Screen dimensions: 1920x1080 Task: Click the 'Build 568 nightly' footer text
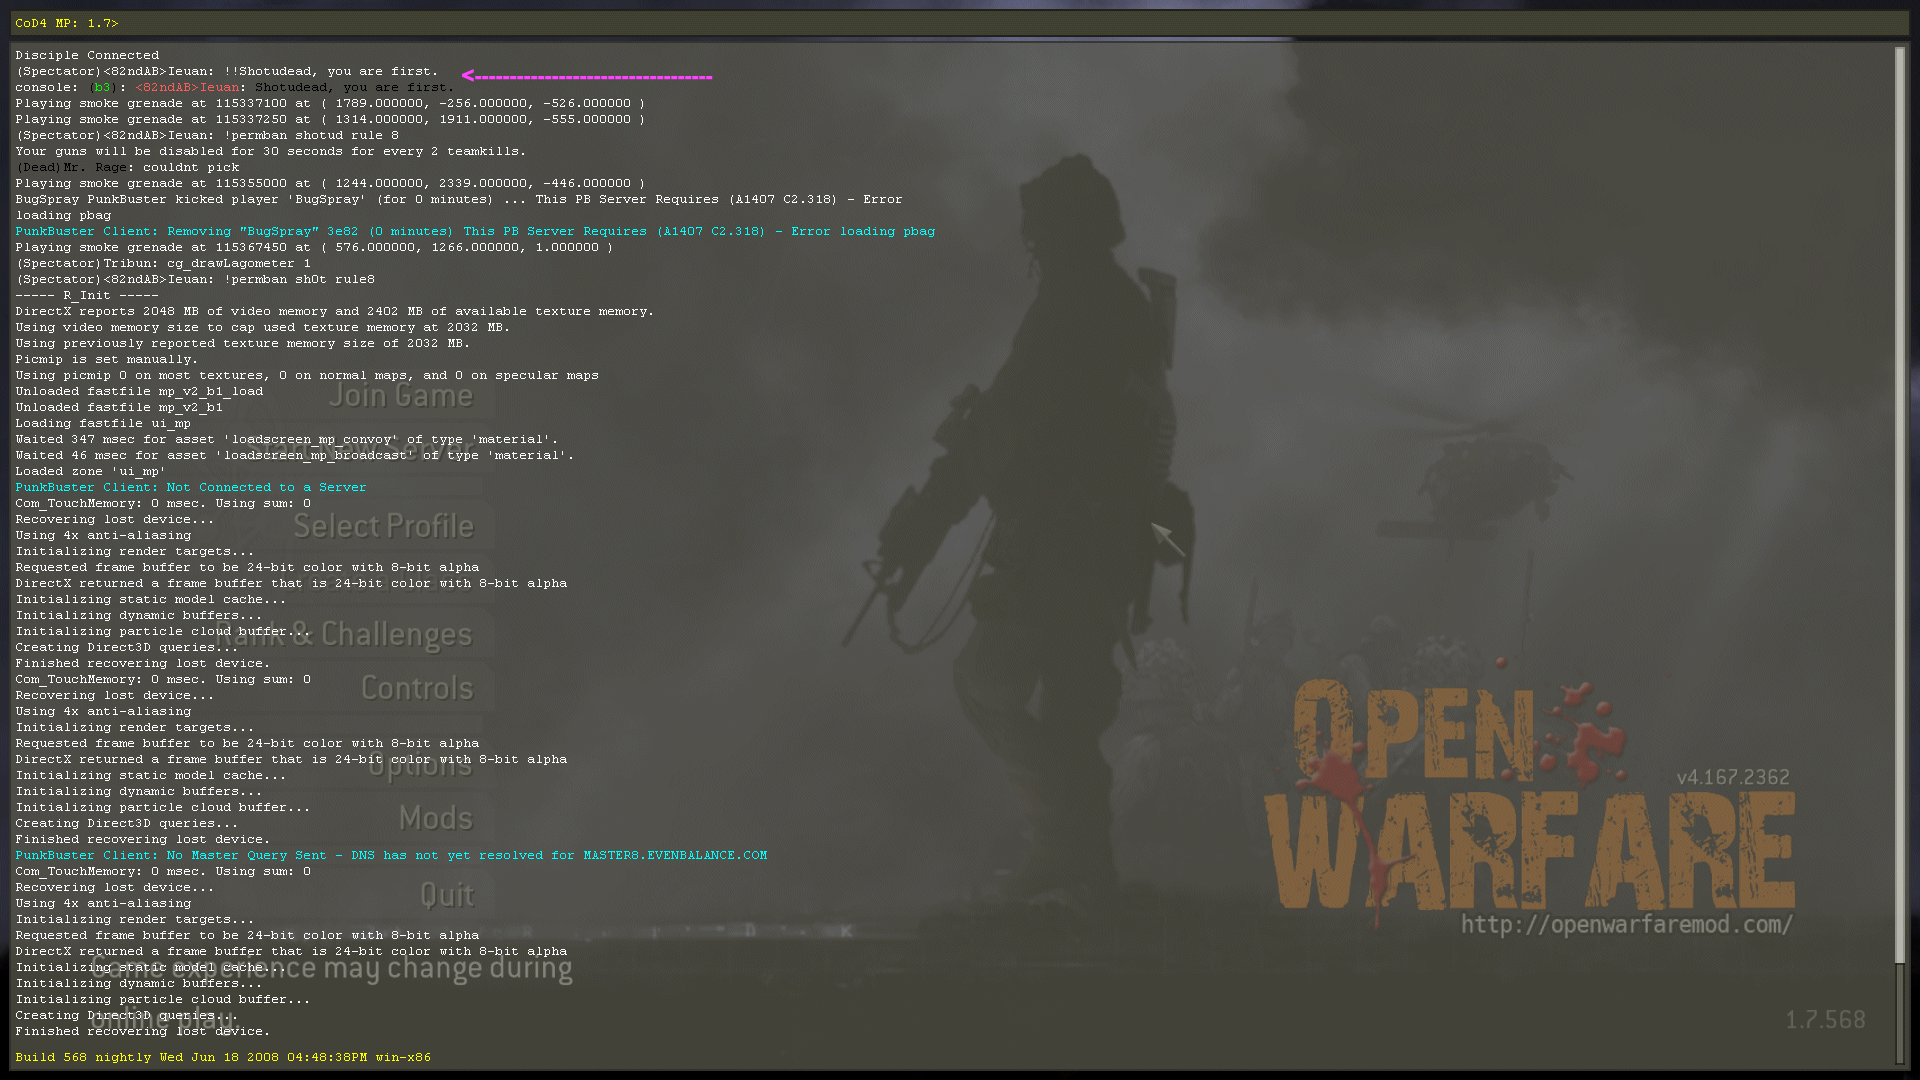click(223, 1057)
